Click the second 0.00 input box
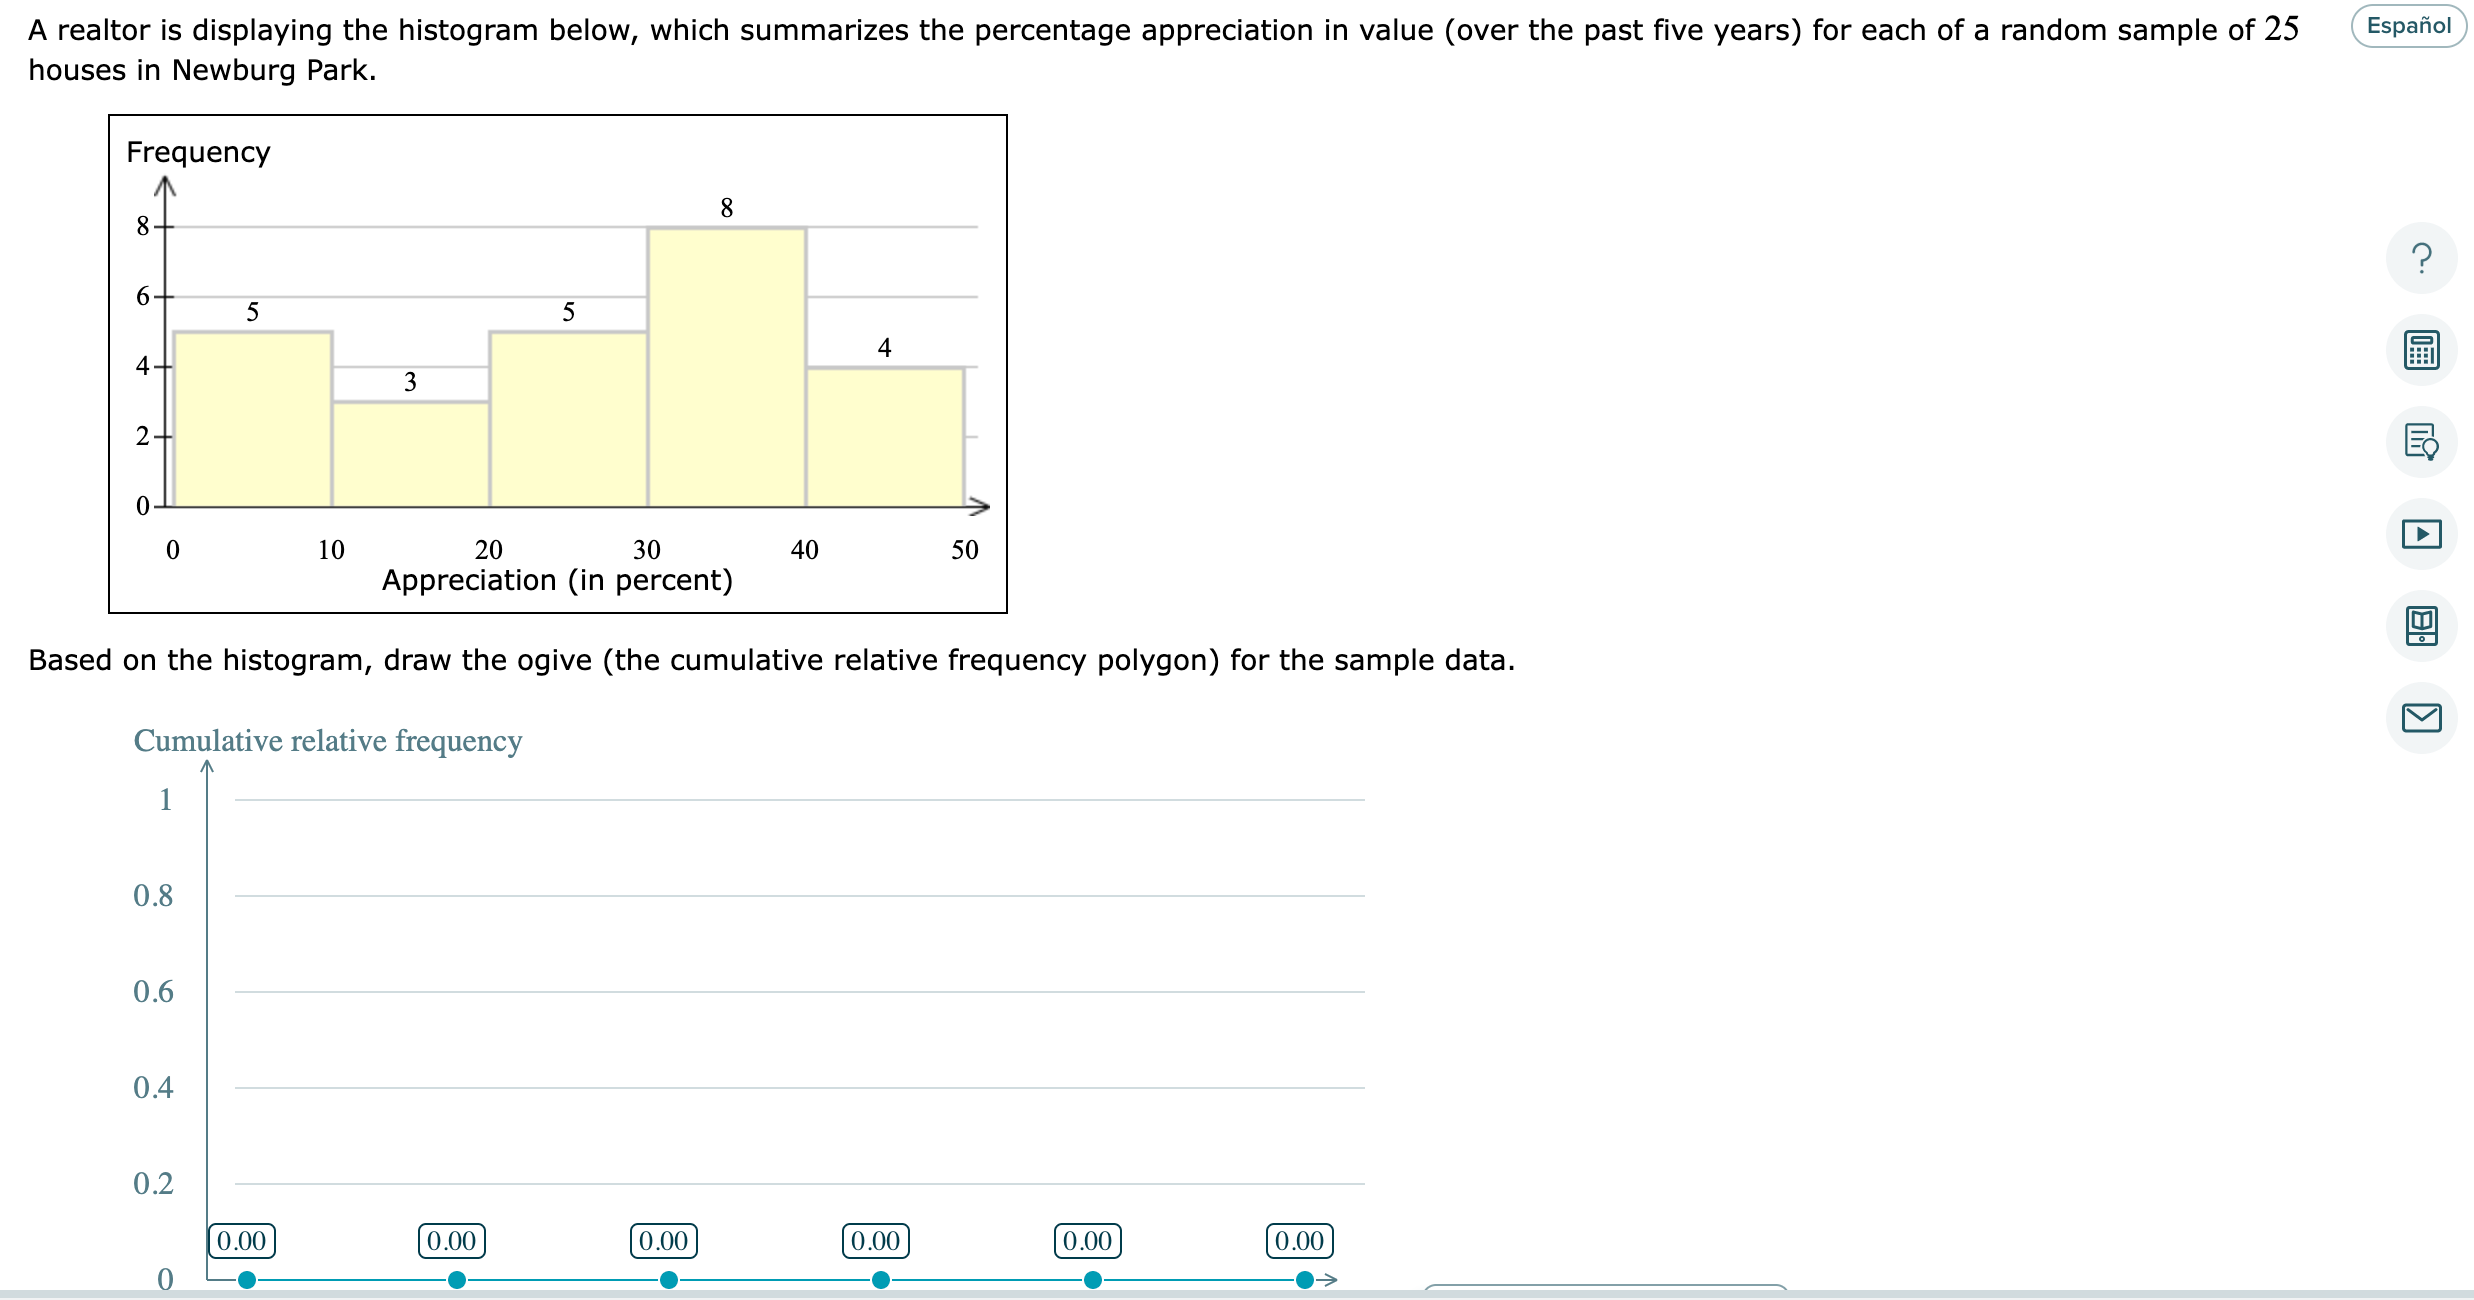Viewport: 2474px width, 1300px height. coord(452,1241)
